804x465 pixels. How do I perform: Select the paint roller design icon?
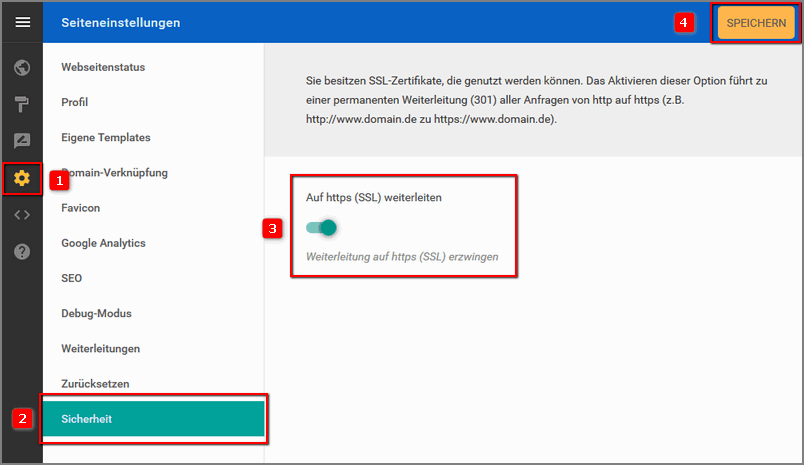point(22,105)
